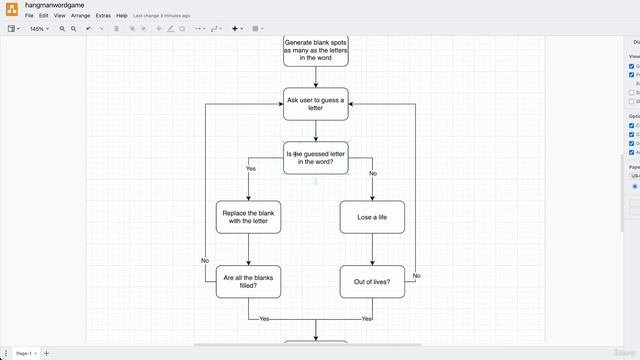Open the Arrange menu
This screenshot has width=640, height=360.
(x=80, y=16)
